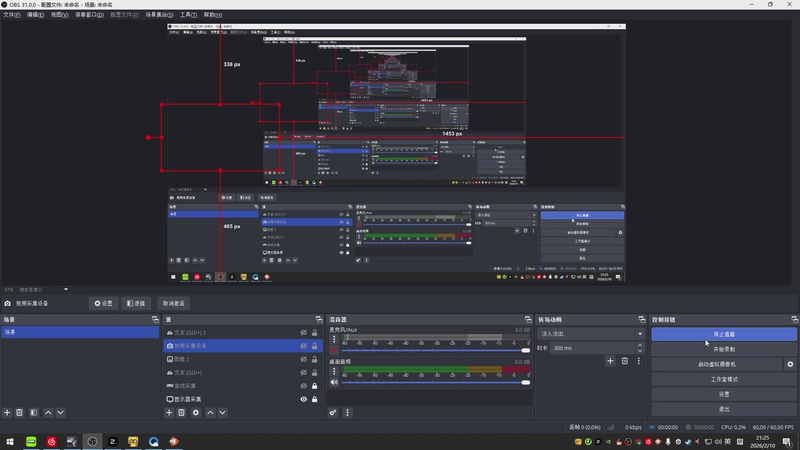Open source properties gear icon
800x450 pixels.
(196, 412)
